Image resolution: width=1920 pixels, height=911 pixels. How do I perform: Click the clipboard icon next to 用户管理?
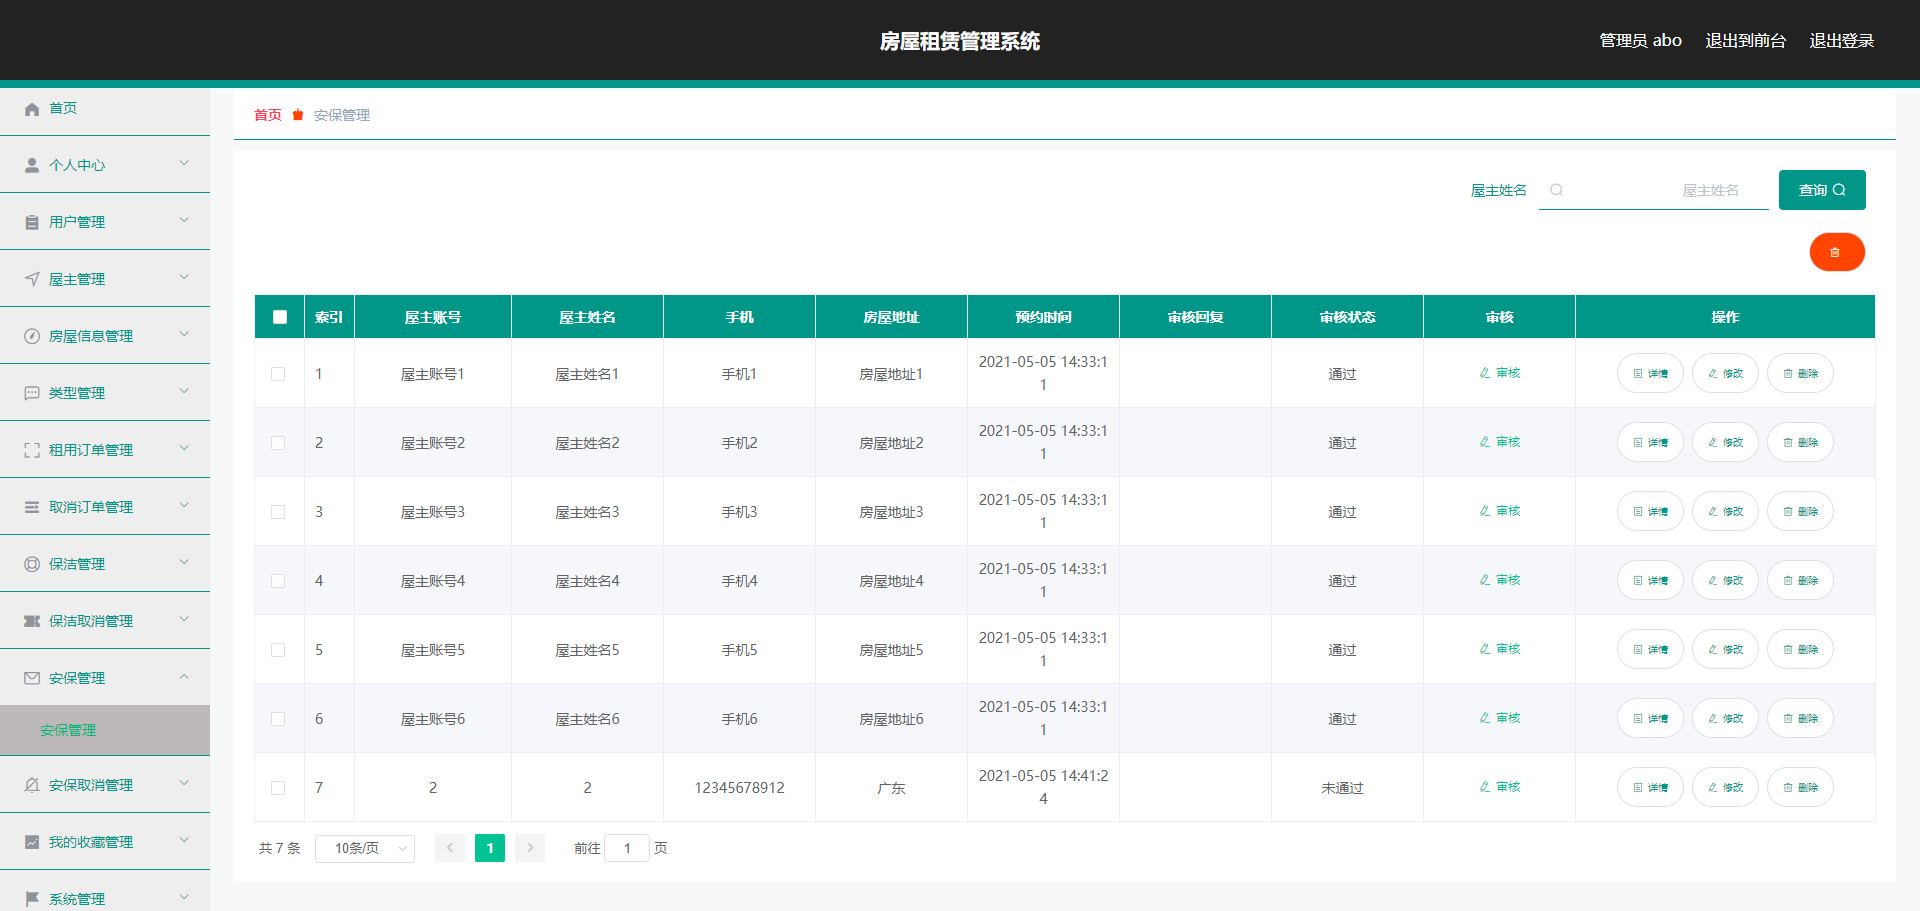pyautogui.click(x=32, y=223)
